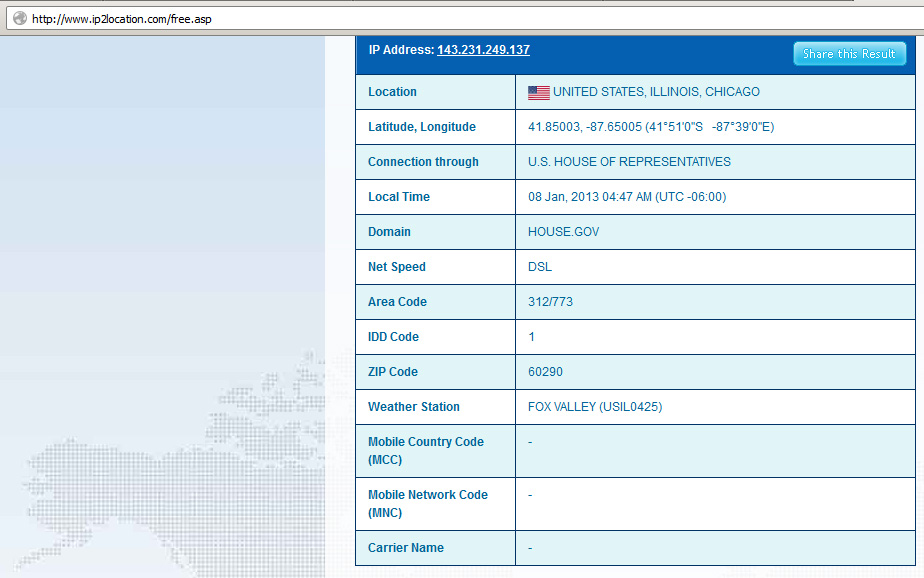
Task: Click the 'Location' row label
Action: 392,92
